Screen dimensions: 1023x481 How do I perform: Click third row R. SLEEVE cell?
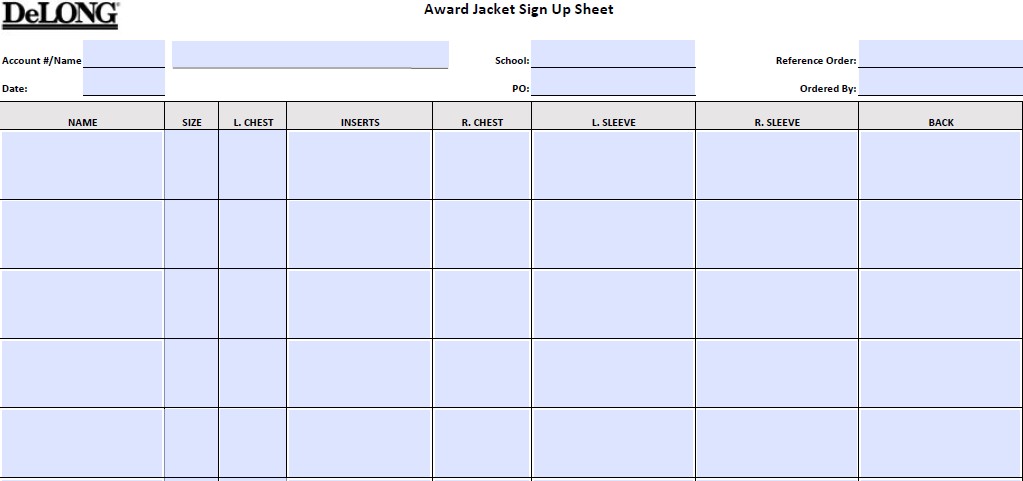(777, 304)
